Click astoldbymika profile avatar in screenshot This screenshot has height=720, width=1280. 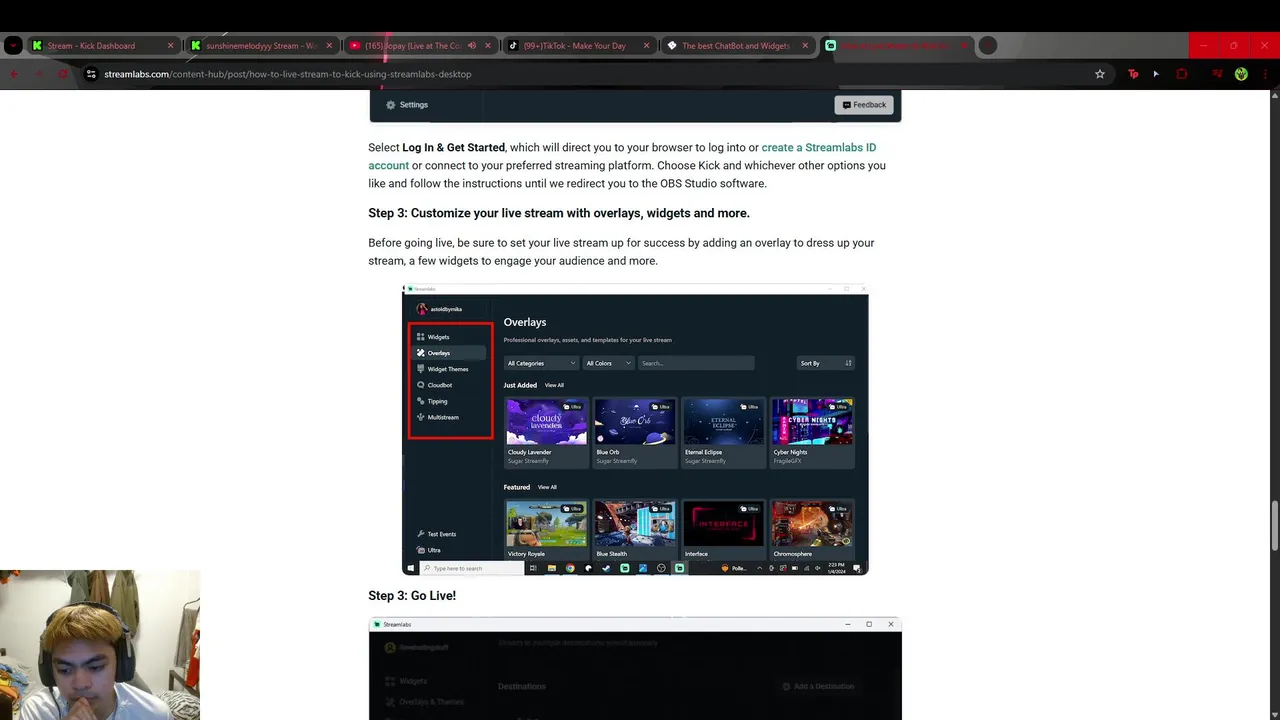coord(422,309)
